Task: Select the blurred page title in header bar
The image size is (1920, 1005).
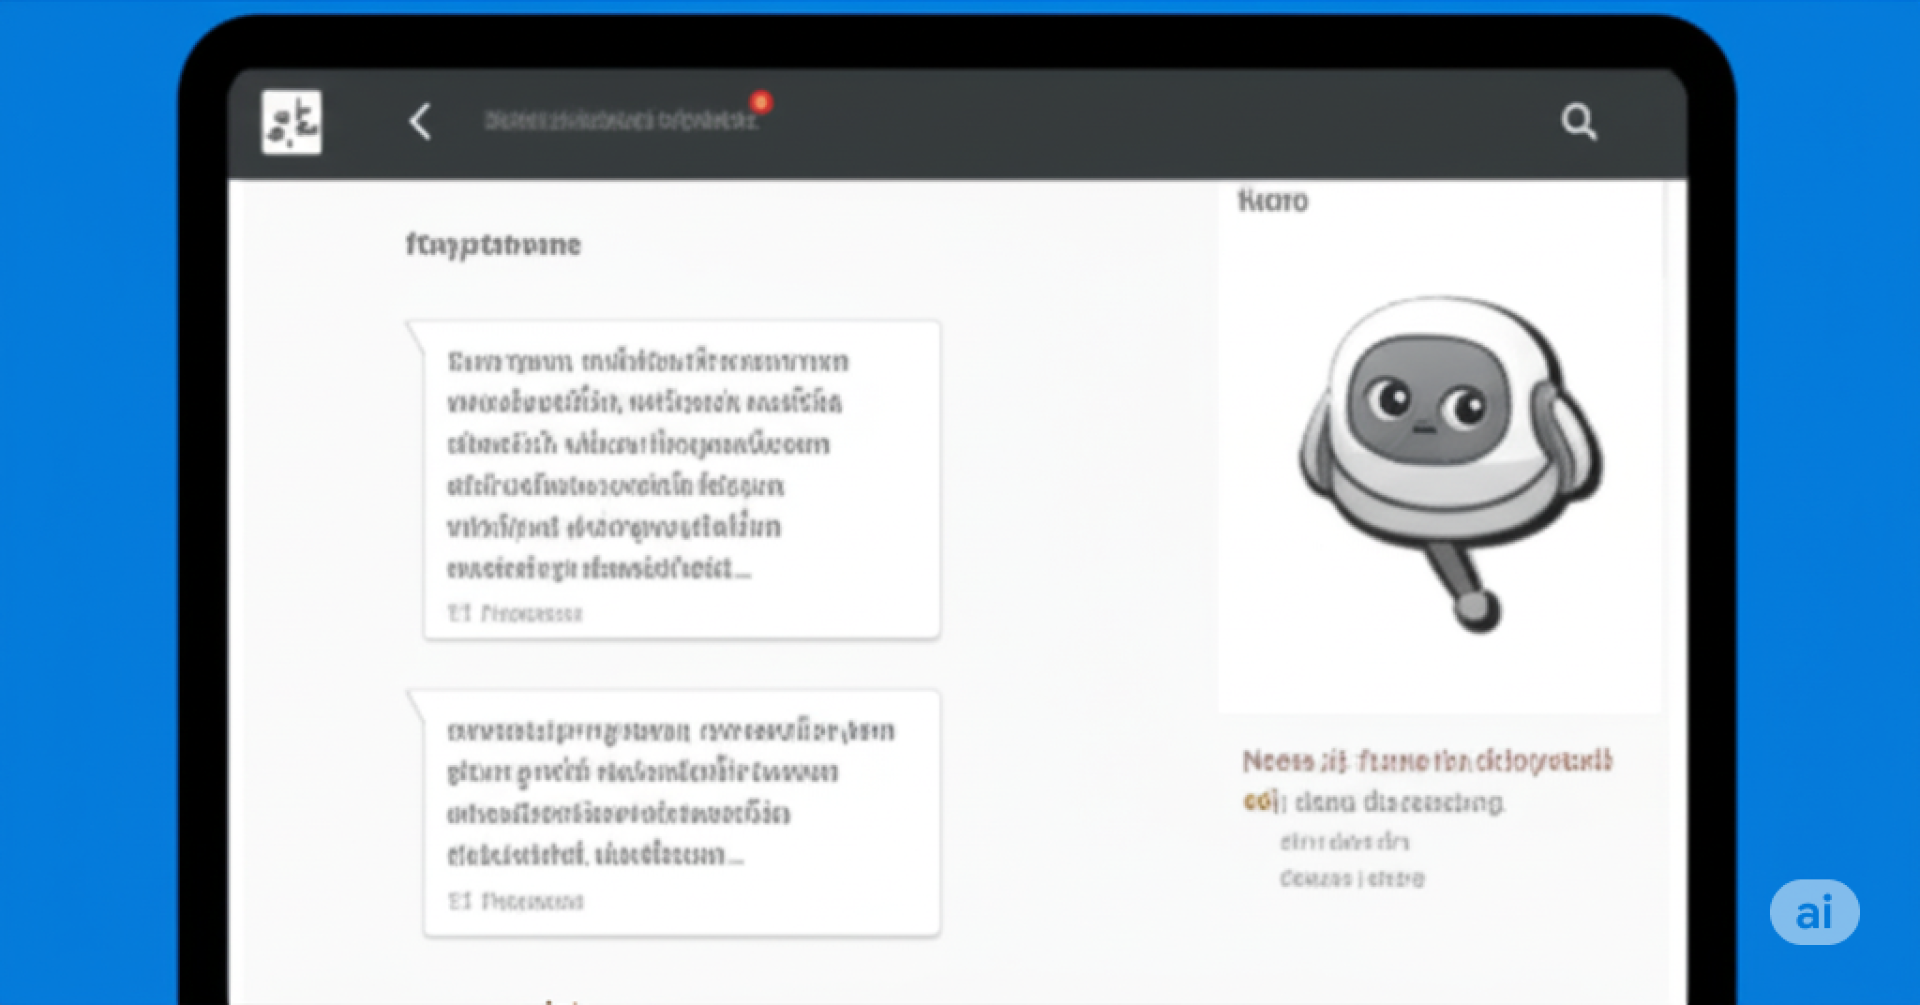Action: tap(620, 121)
